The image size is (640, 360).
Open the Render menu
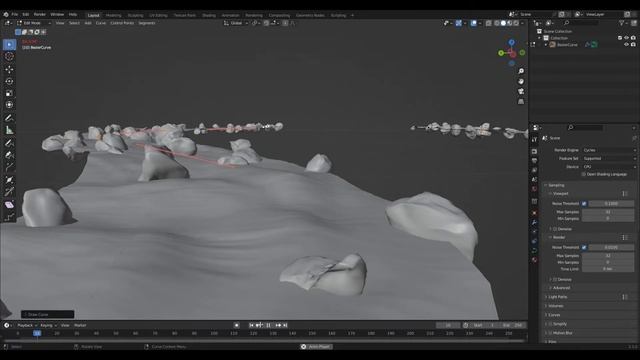[x=40, y=14]
